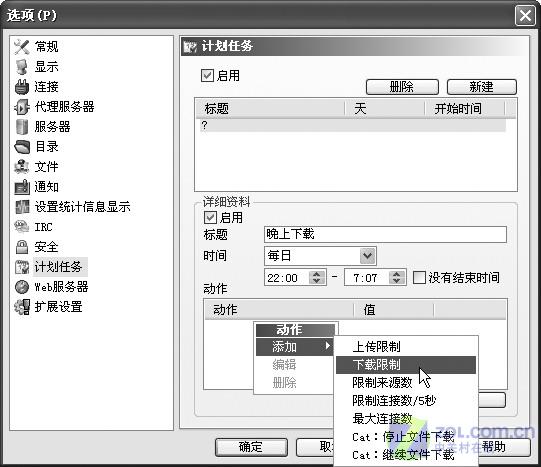Viewport: 541px width, 467px height.
Task: Click the 计划任务 scheduler icon in sidebar
Action: tap(22, 267)
